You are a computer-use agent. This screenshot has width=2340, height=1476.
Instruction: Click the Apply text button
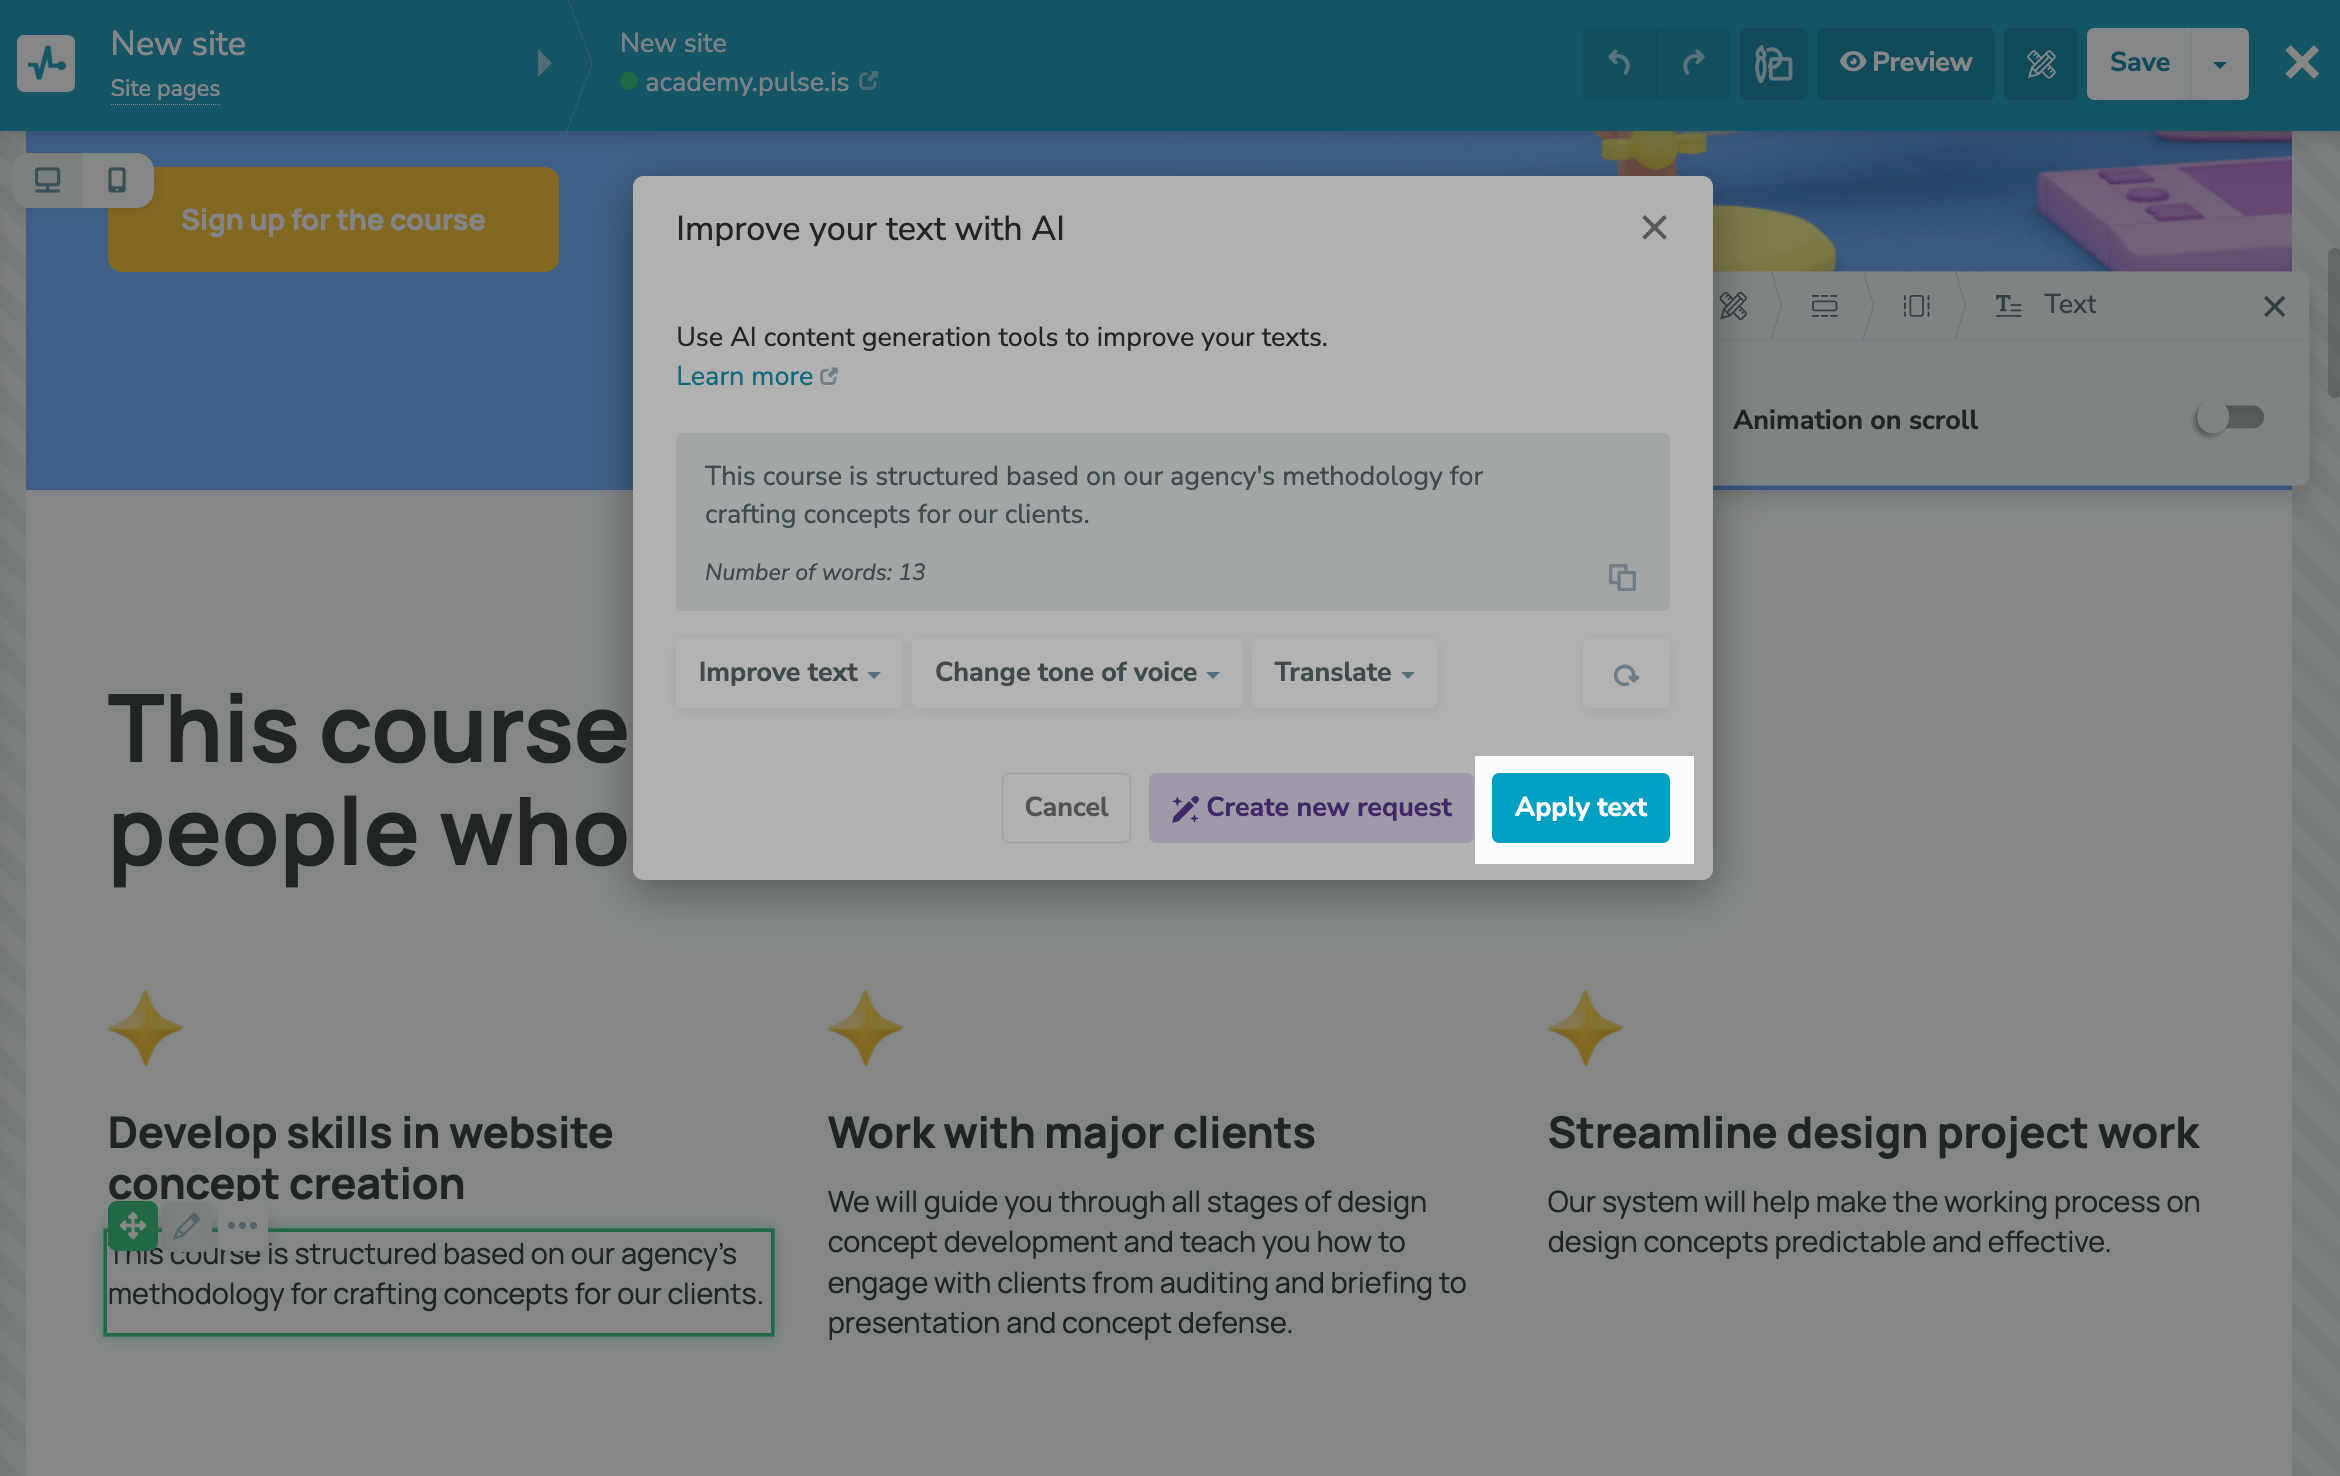tap(1580, 807)
